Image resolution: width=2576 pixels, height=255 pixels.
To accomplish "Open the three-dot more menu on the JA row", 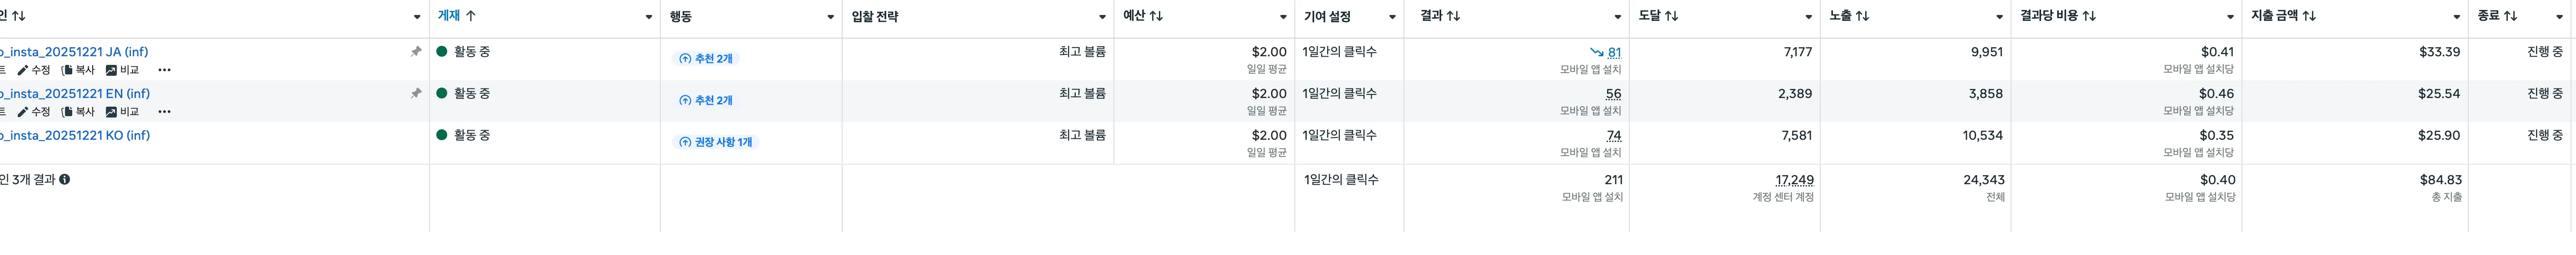I will tap(164, 70).
